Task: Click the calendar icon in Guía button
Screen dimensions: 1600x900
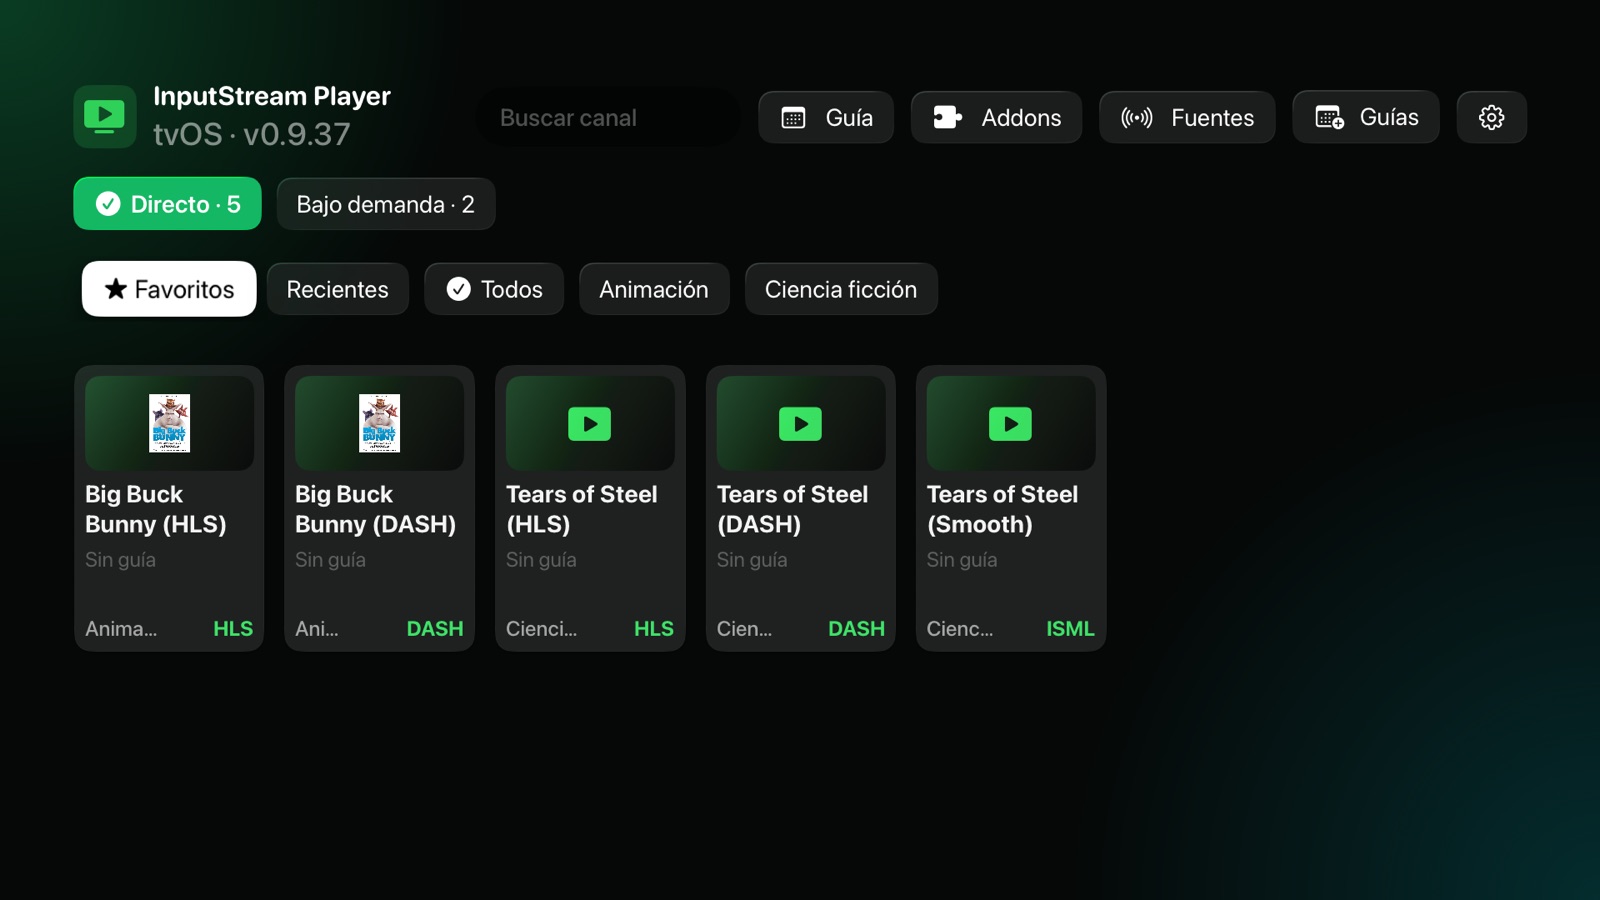Action: point(793,118)
